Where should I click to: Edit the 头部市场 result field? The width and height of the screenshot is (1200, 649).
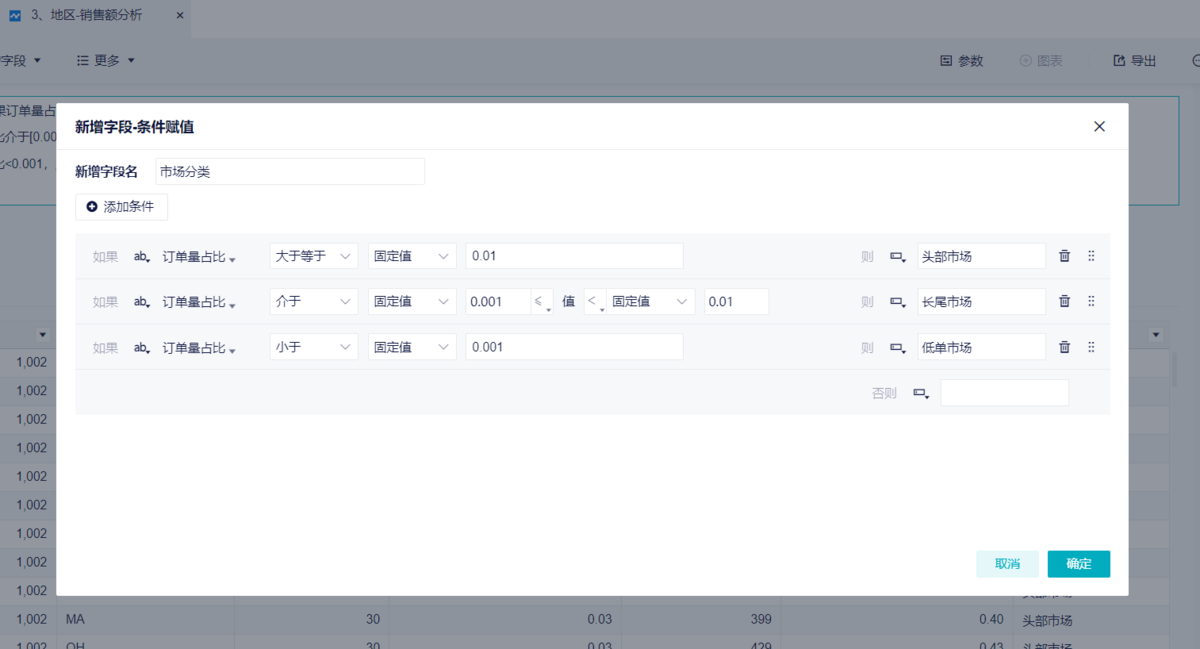[x=981, y=256]
